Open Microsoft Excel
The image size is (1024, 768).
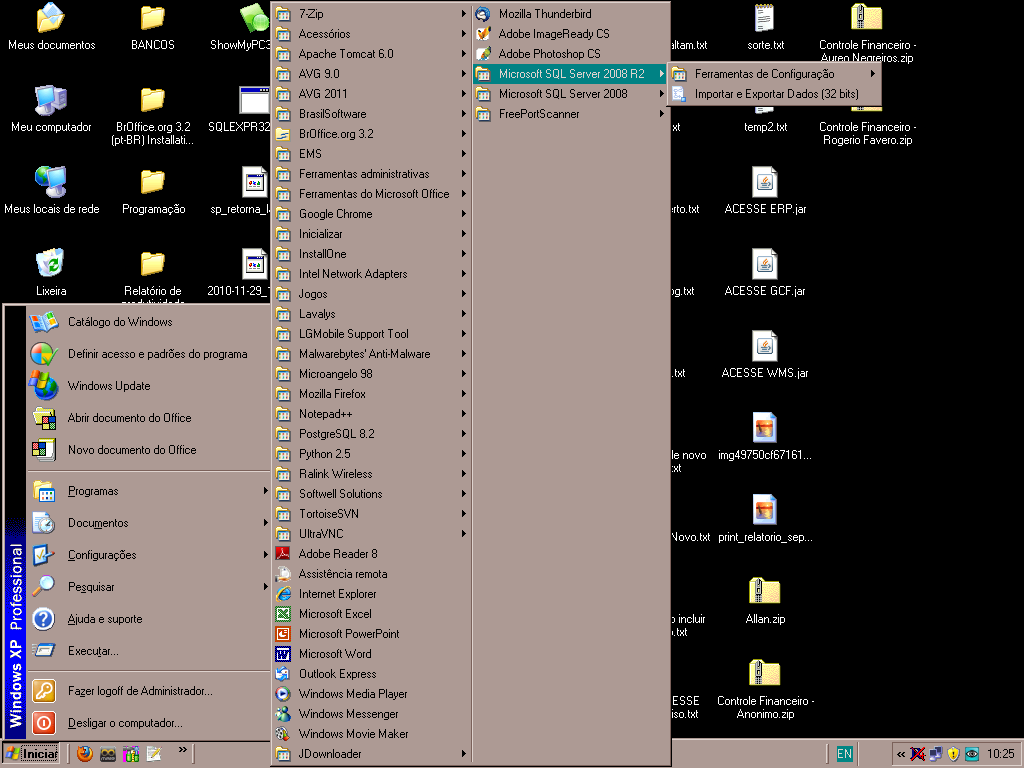coord(371,614)
